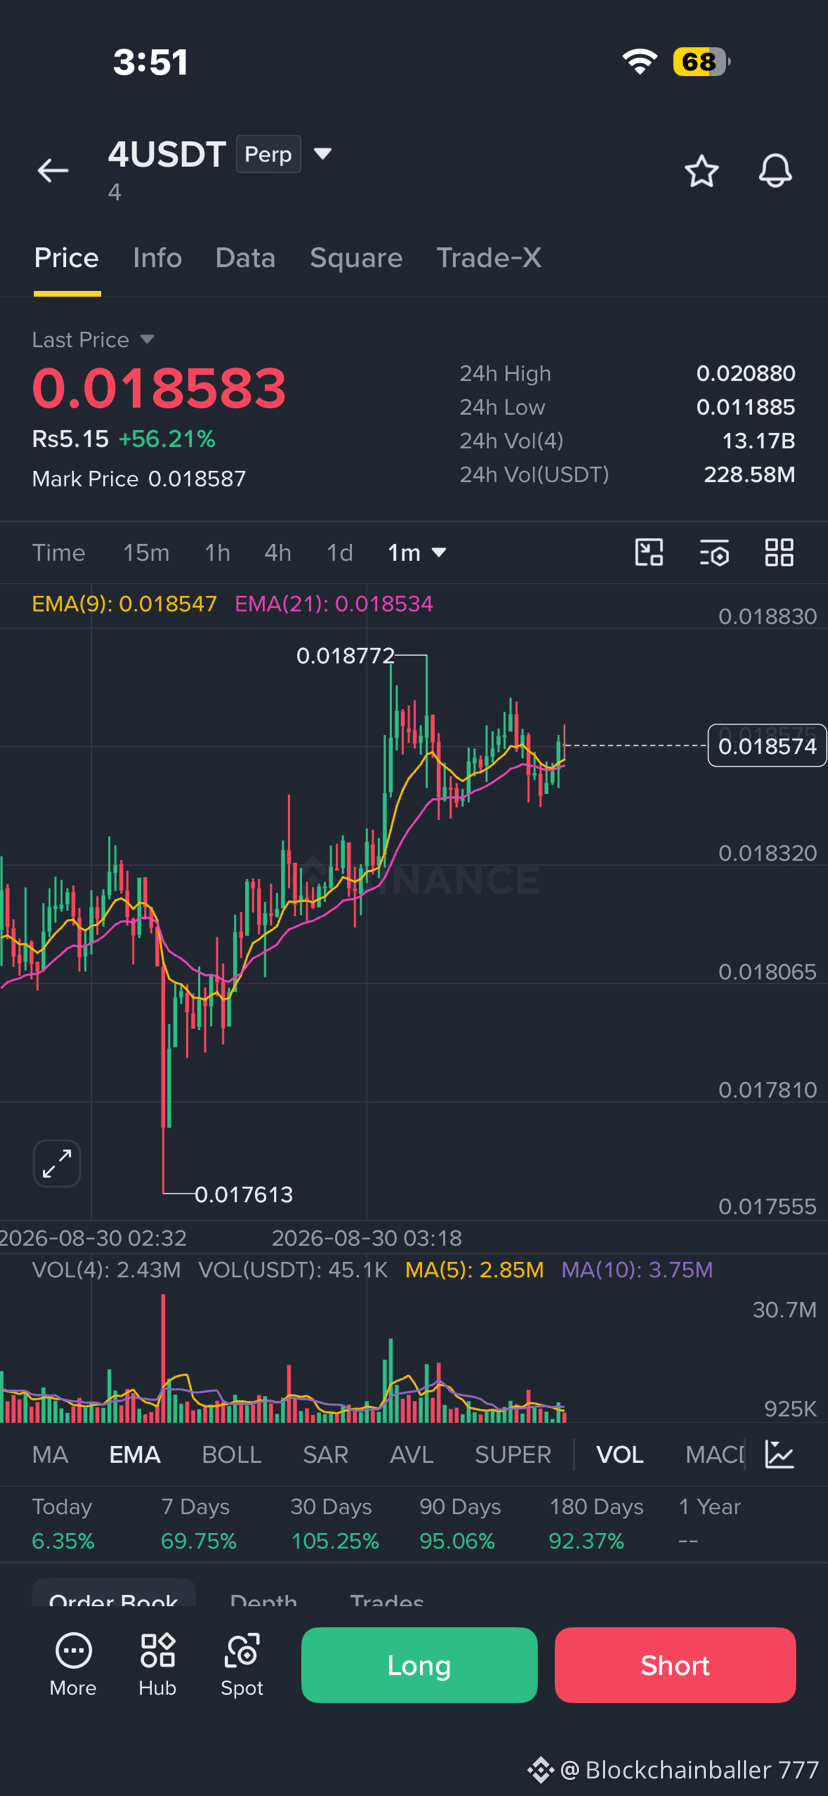Tap the large last price 0.018583
Viewport: 828px width, 1796px height.
point(159,388)
